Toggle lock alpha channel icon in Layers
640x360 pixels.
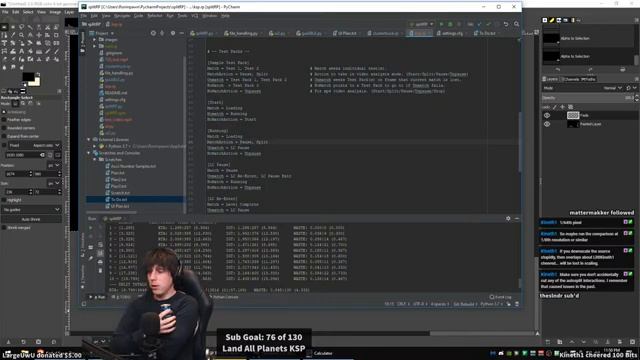(571, 107)
